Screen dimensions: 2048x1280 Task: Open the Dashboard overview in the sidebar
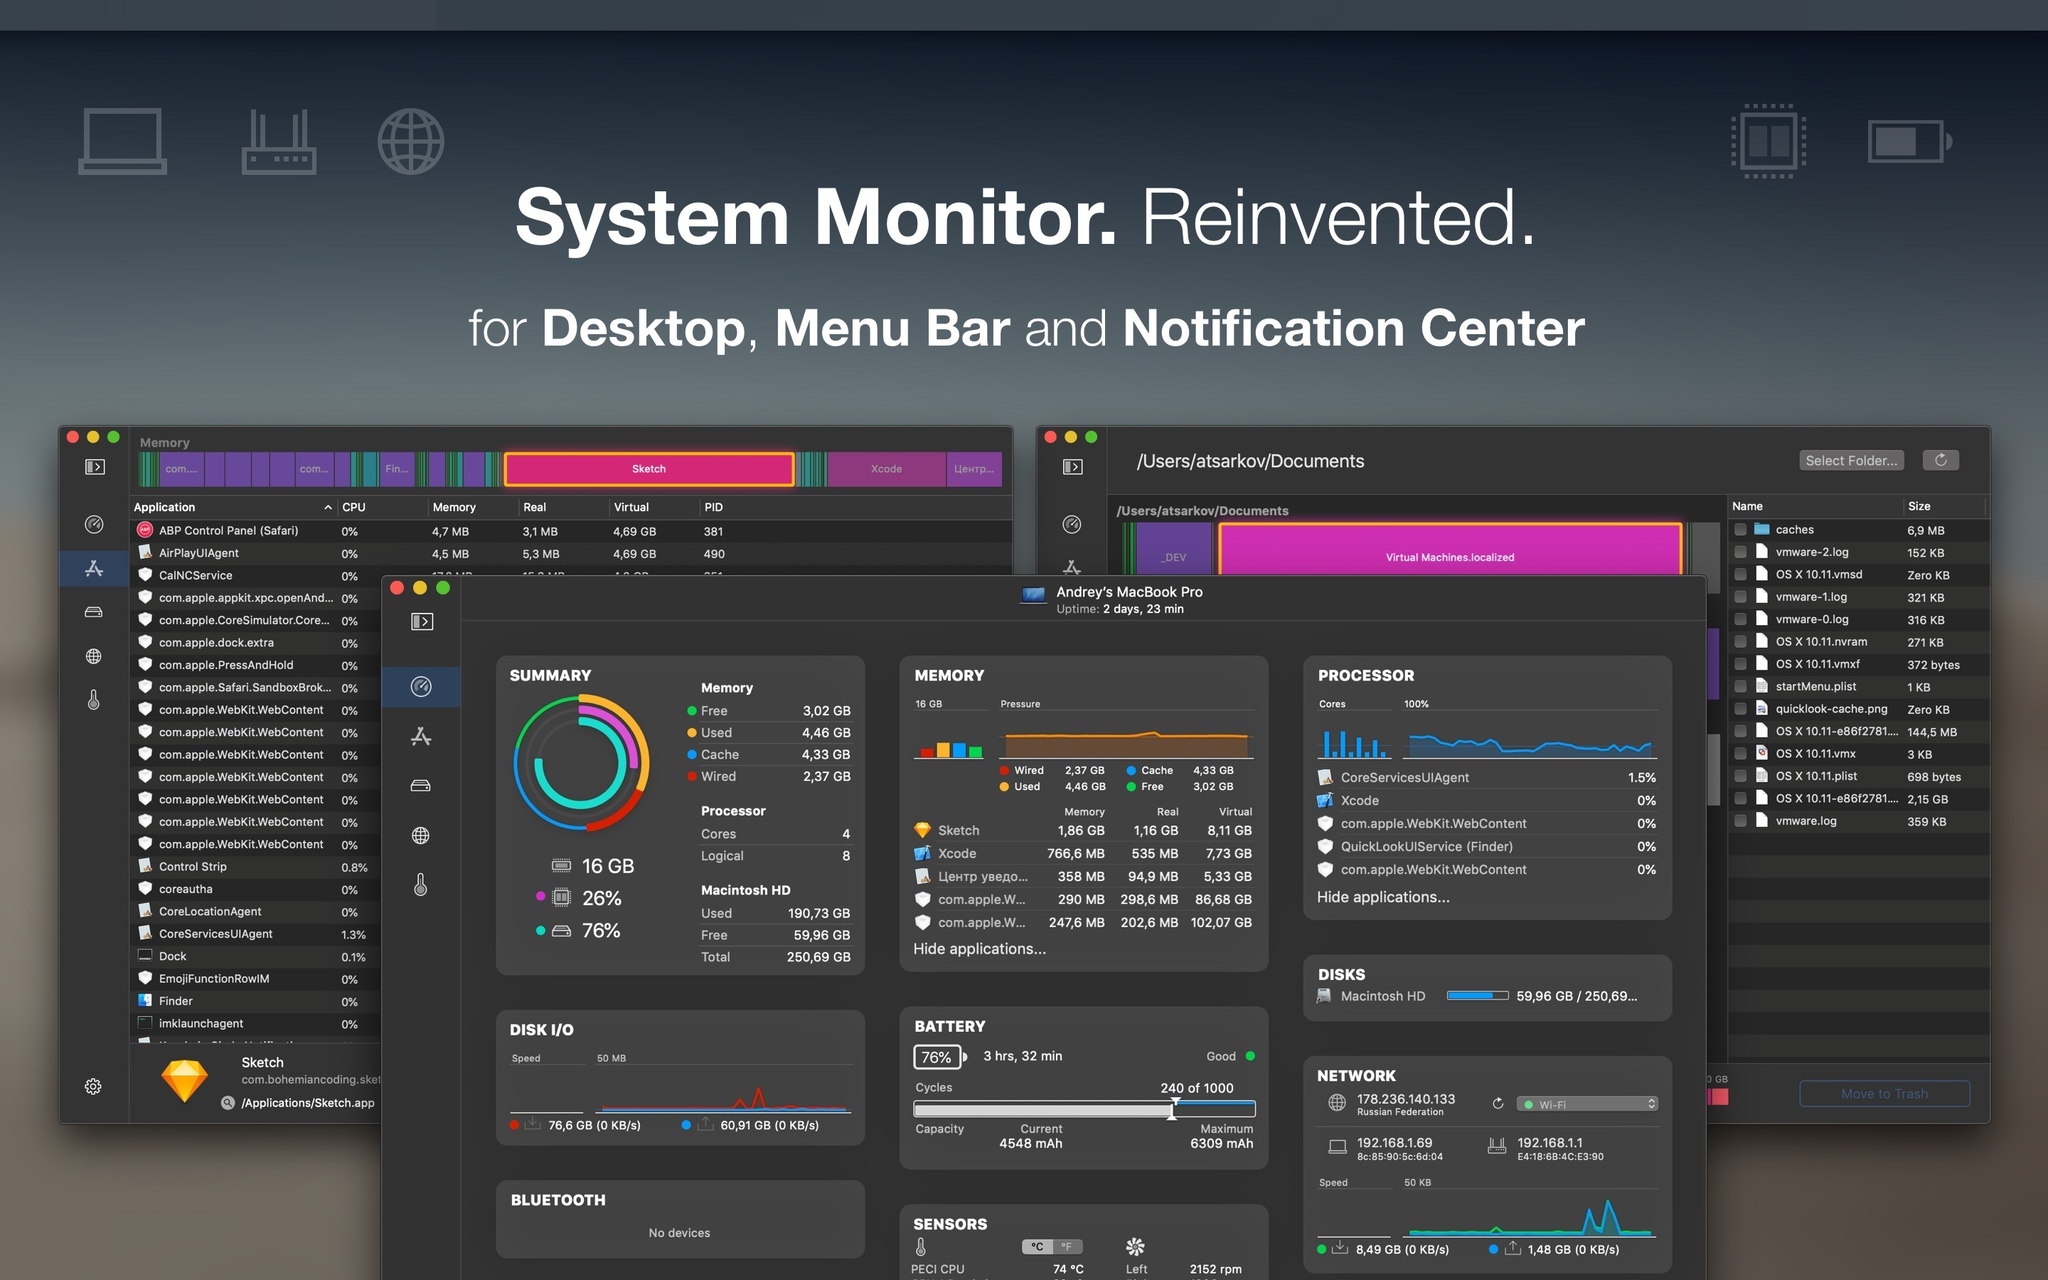click(x=421, y=687)
